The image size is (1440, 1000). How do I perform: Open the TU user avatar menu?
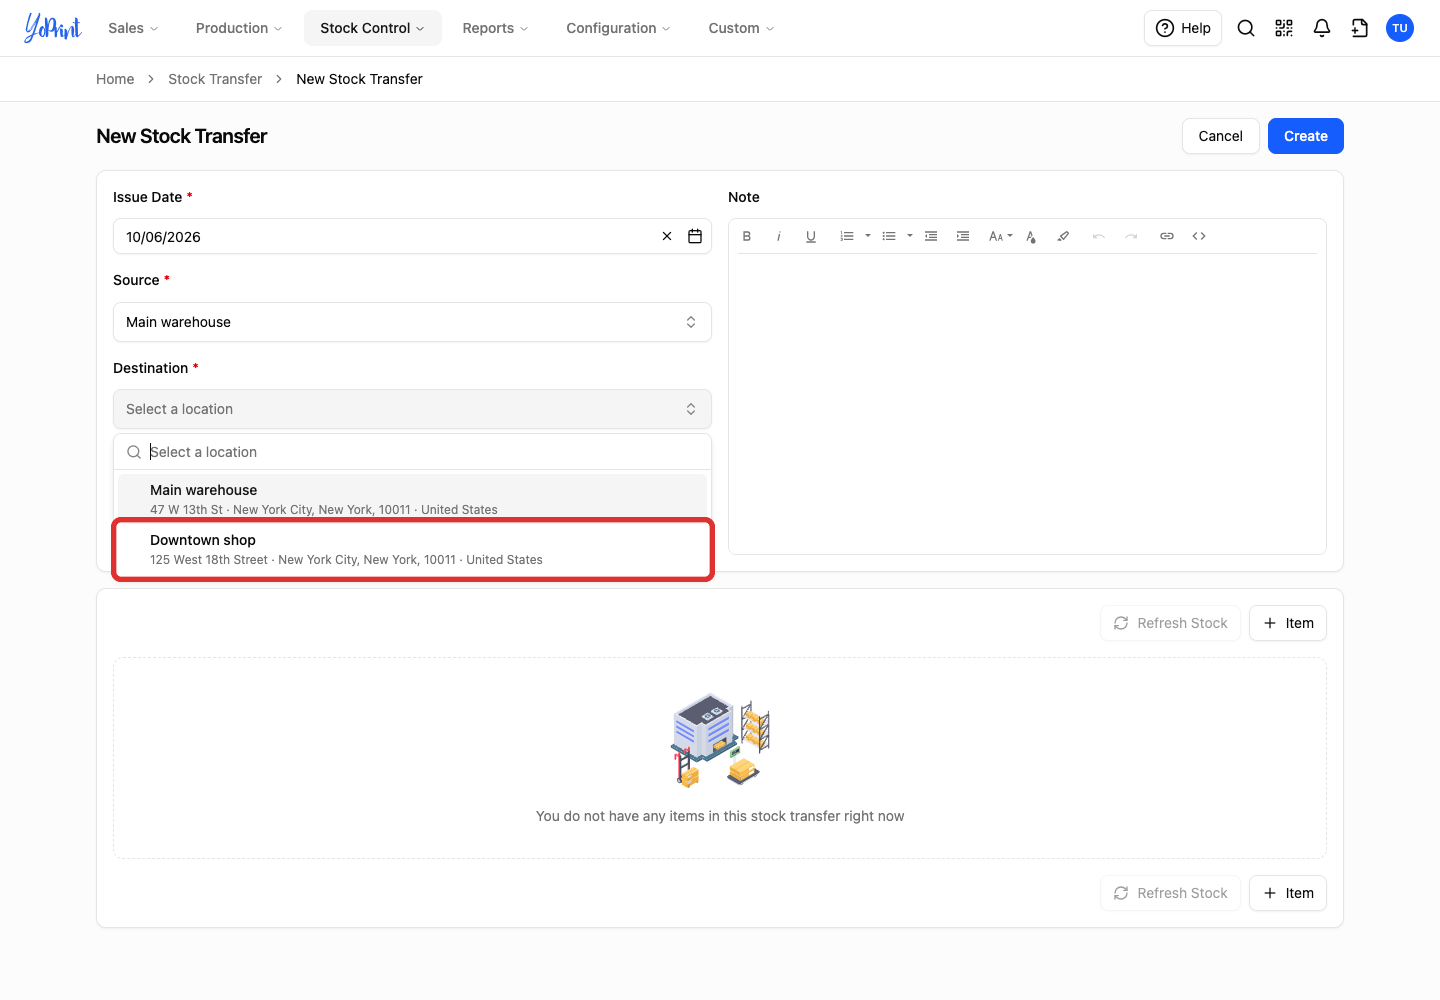point(1400,28)
